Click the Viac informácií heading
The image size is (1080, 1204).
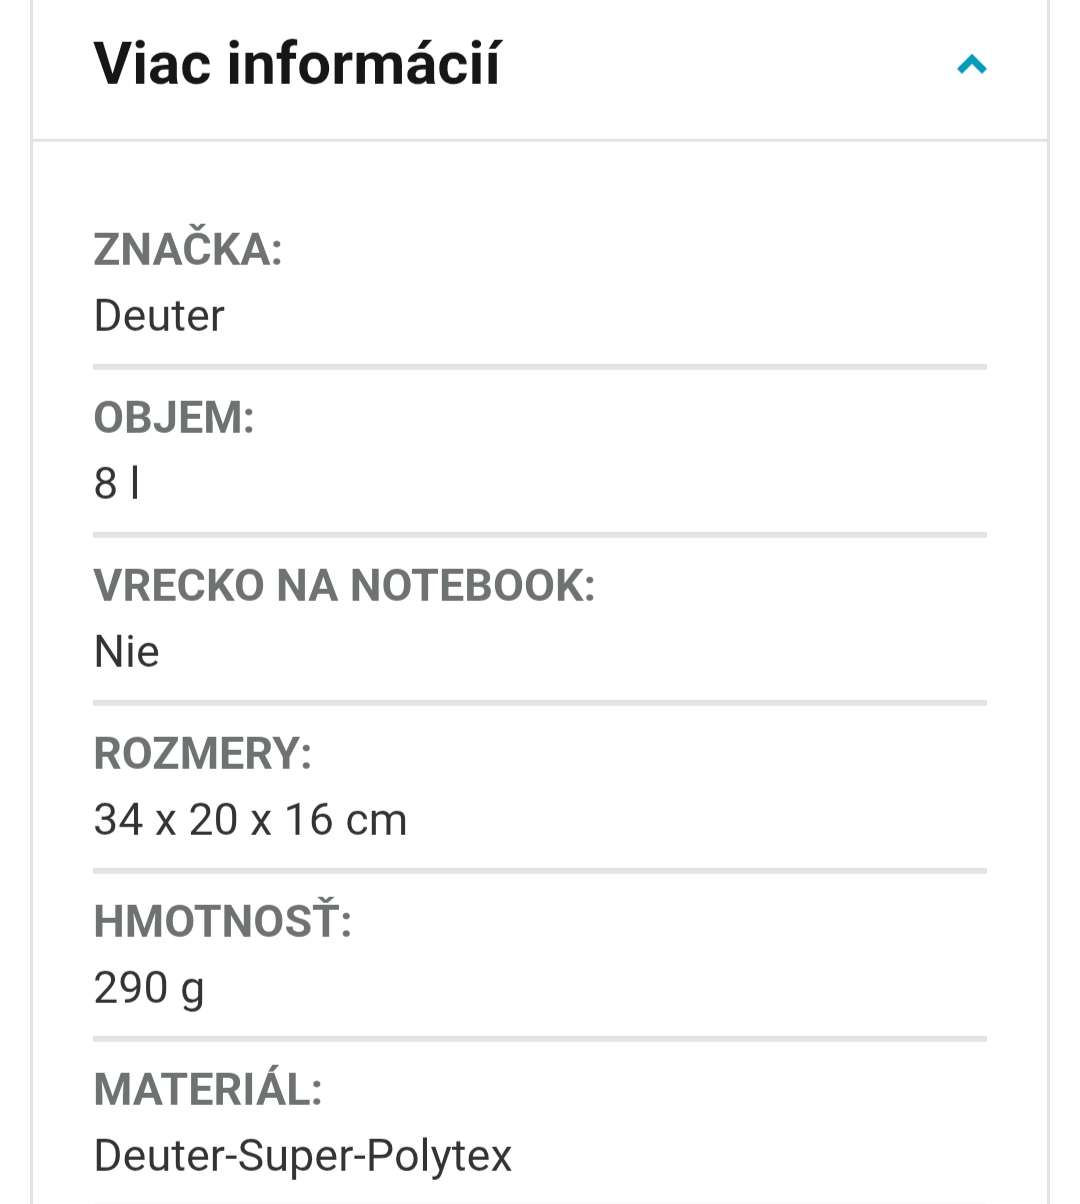point(297,64)
